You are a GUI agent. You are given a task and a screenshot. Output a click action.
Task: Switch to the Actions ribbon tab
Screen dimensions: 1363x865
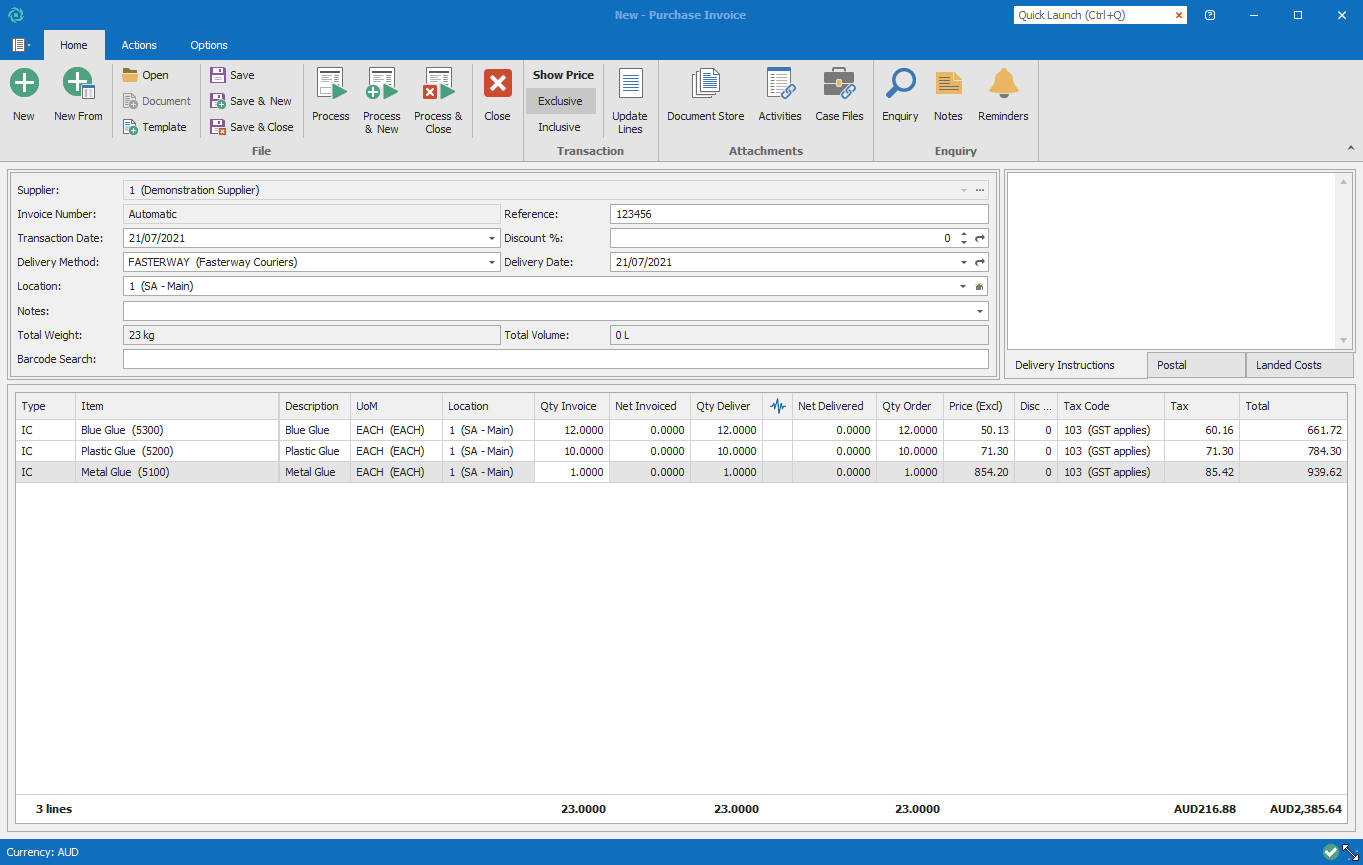click(x=139, y=45)
